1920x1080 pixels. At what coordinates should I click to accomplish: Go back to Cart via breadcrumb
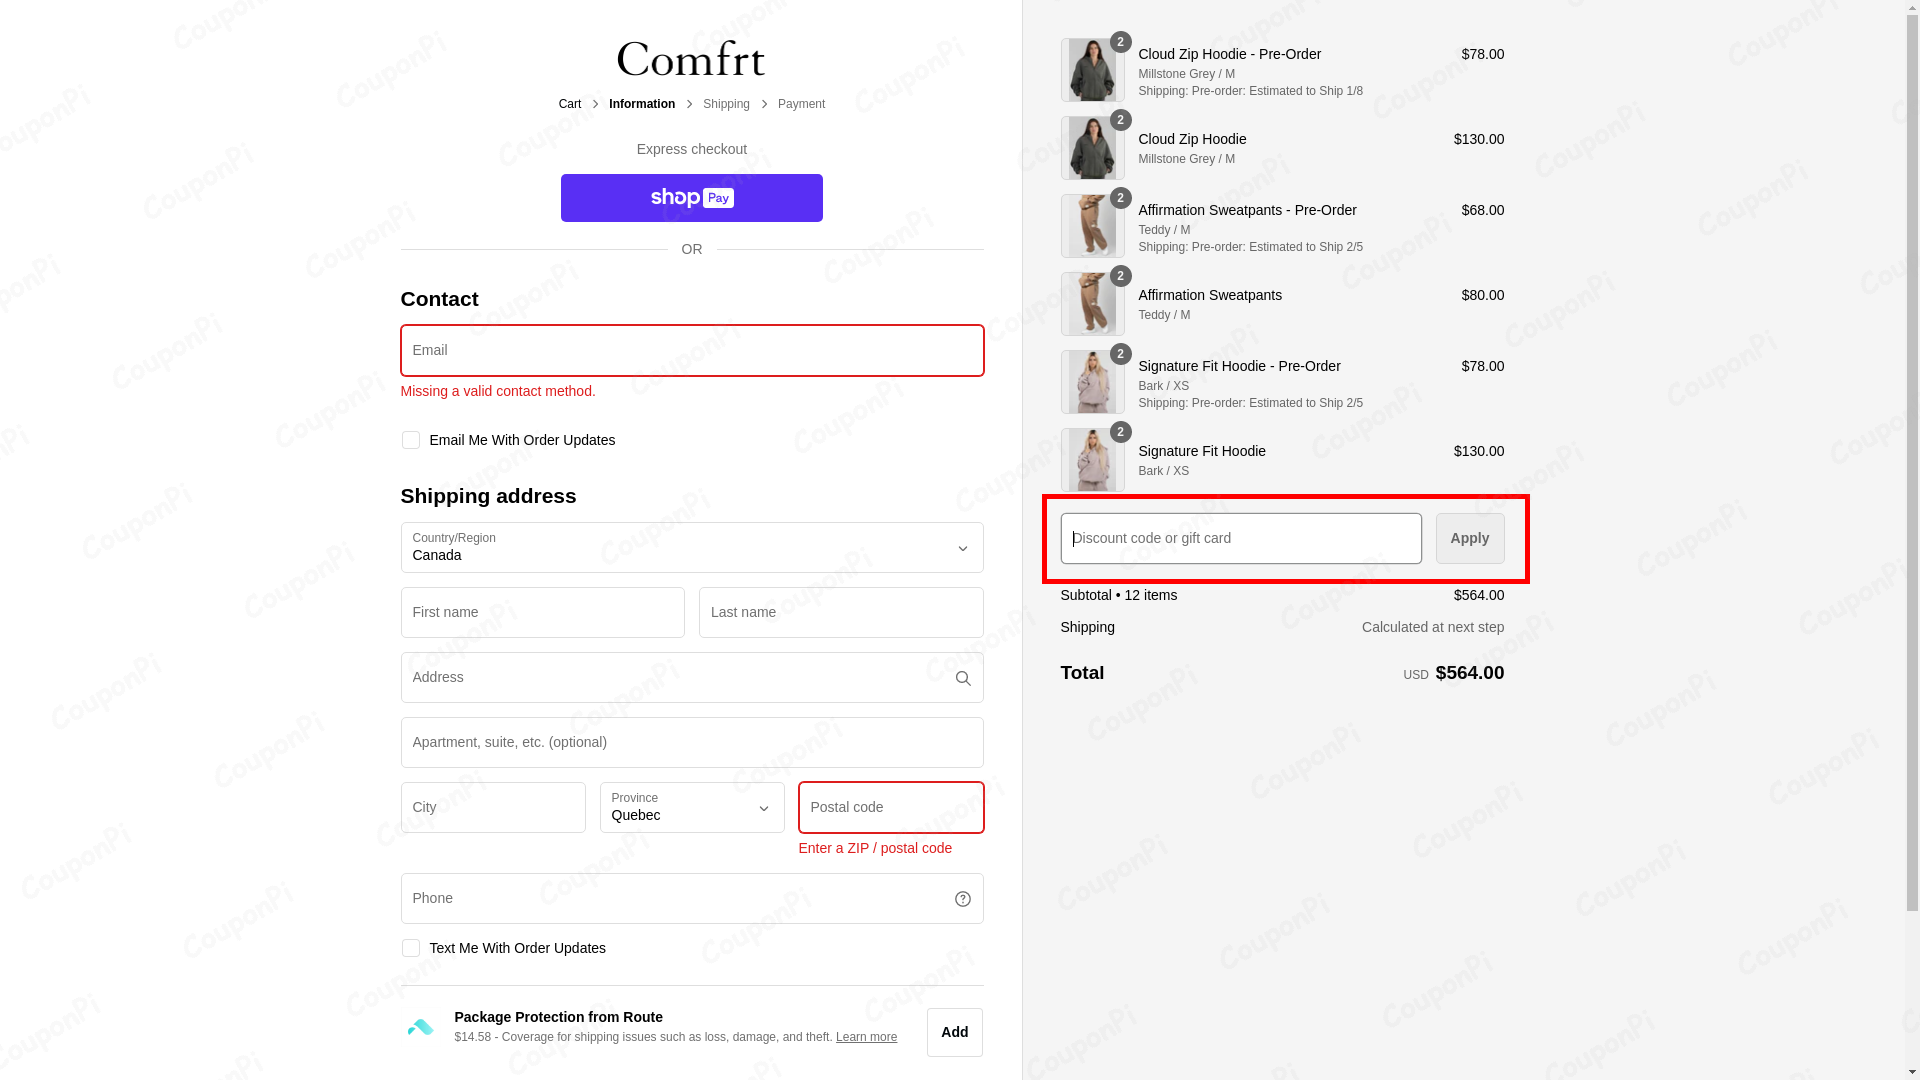click(x=569, y=103)
